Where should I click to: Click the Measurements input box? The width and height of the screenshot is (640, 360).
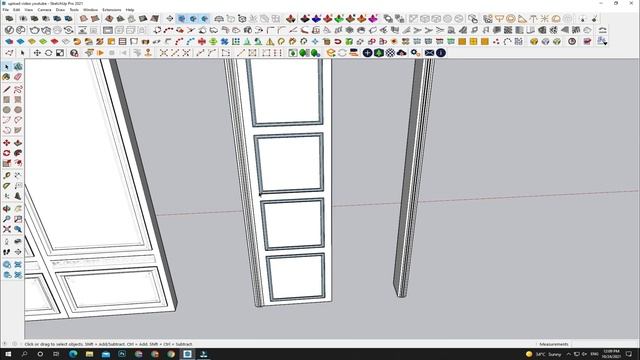point(604,344)
